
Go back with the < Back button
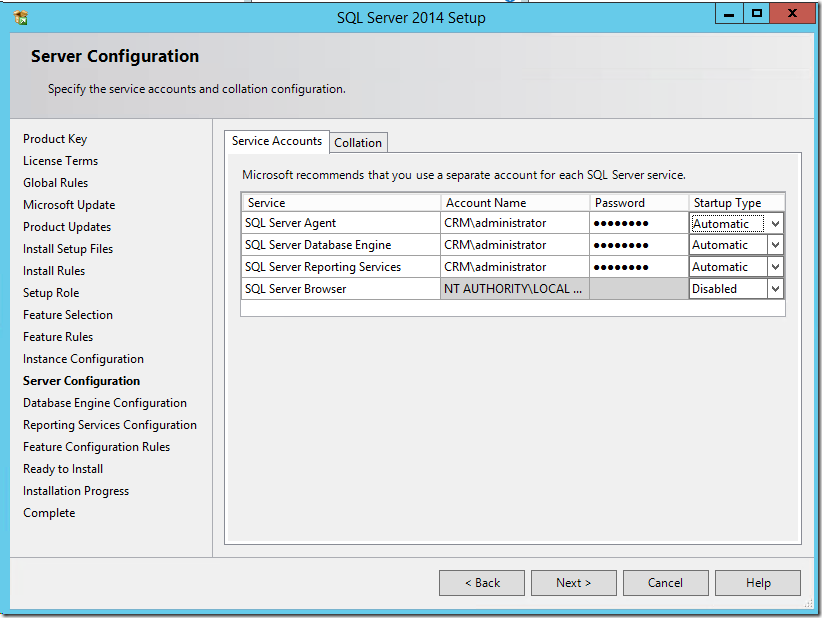coord(482,583)
